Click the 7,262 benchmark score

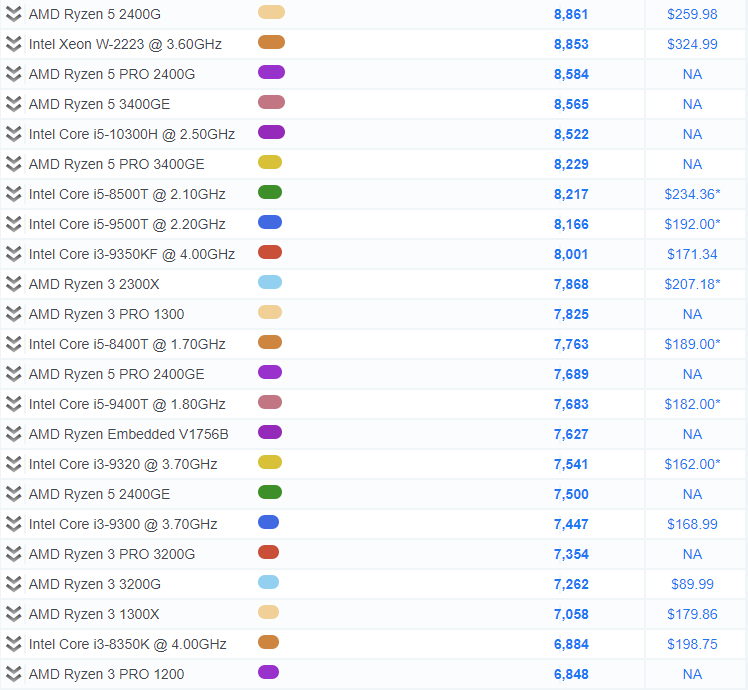tap(571, 584)
